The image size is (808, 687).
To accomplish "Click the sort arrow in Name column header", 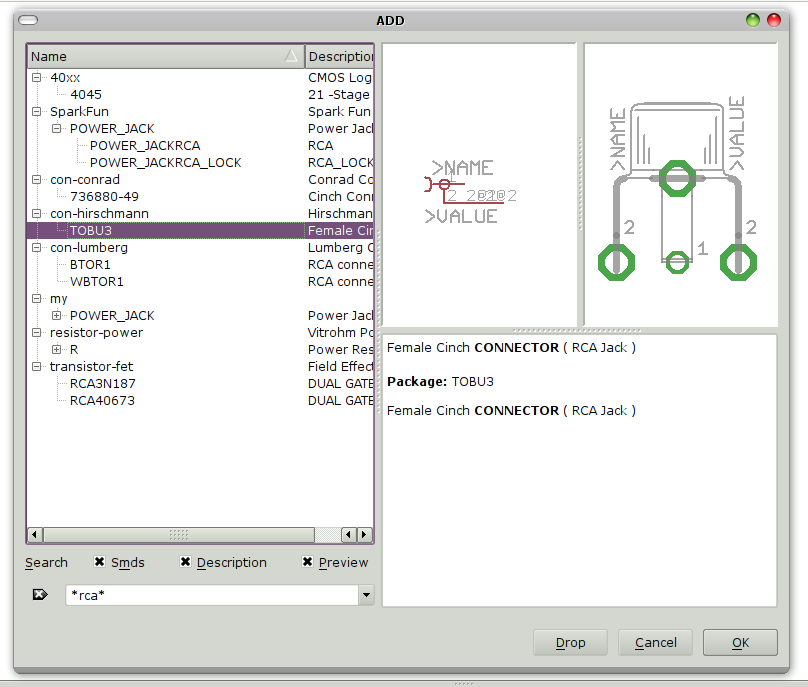I will [x=291, y=57].
